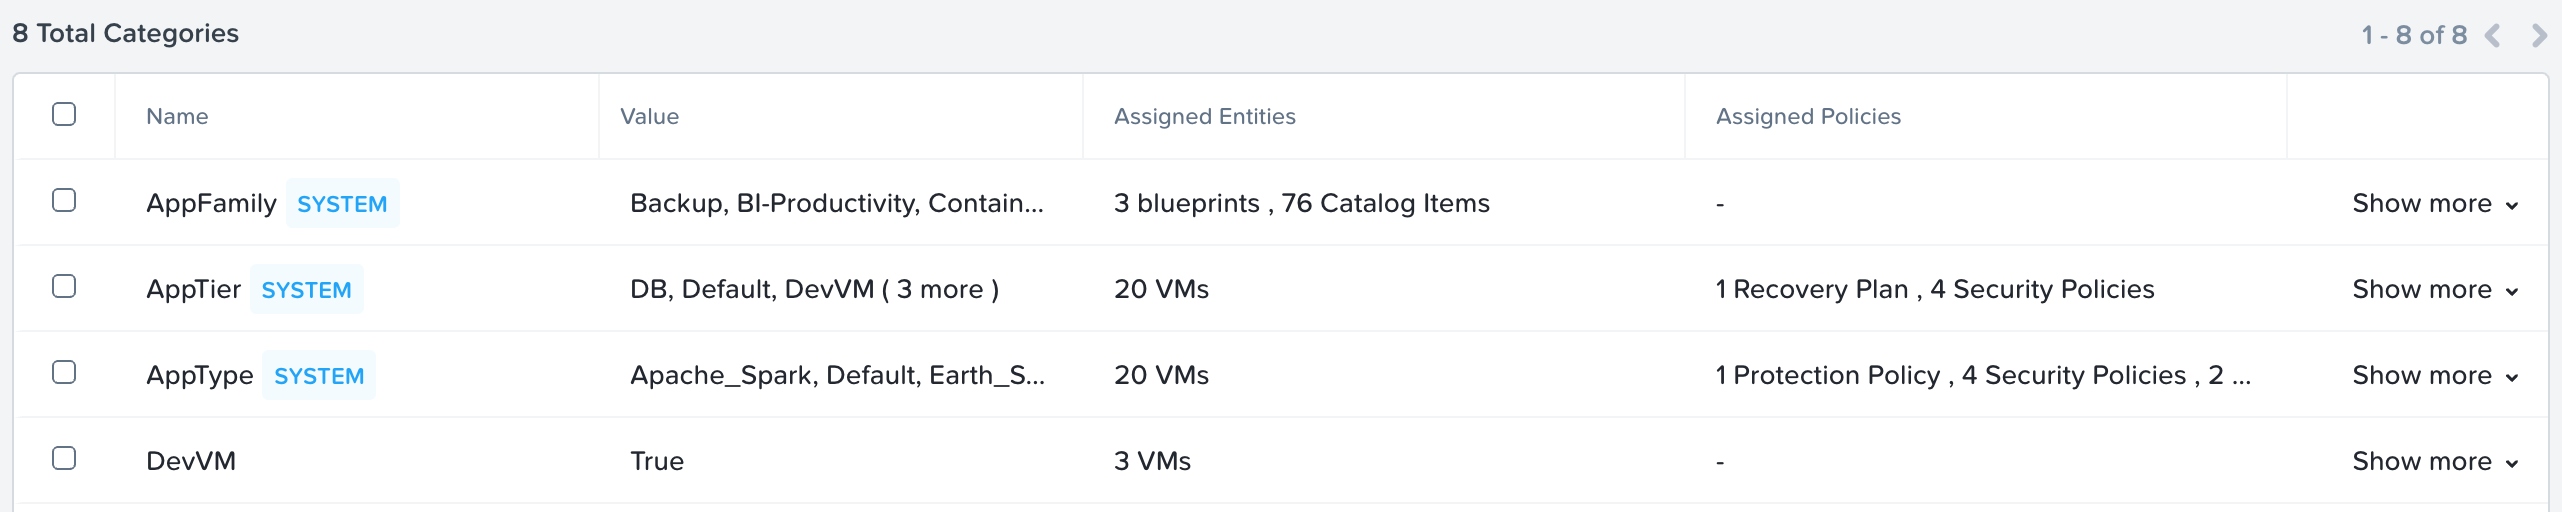This screenshot has width=2562, height=512.
Task: Check the DevVM row checkbox
Action: [64, 458]
